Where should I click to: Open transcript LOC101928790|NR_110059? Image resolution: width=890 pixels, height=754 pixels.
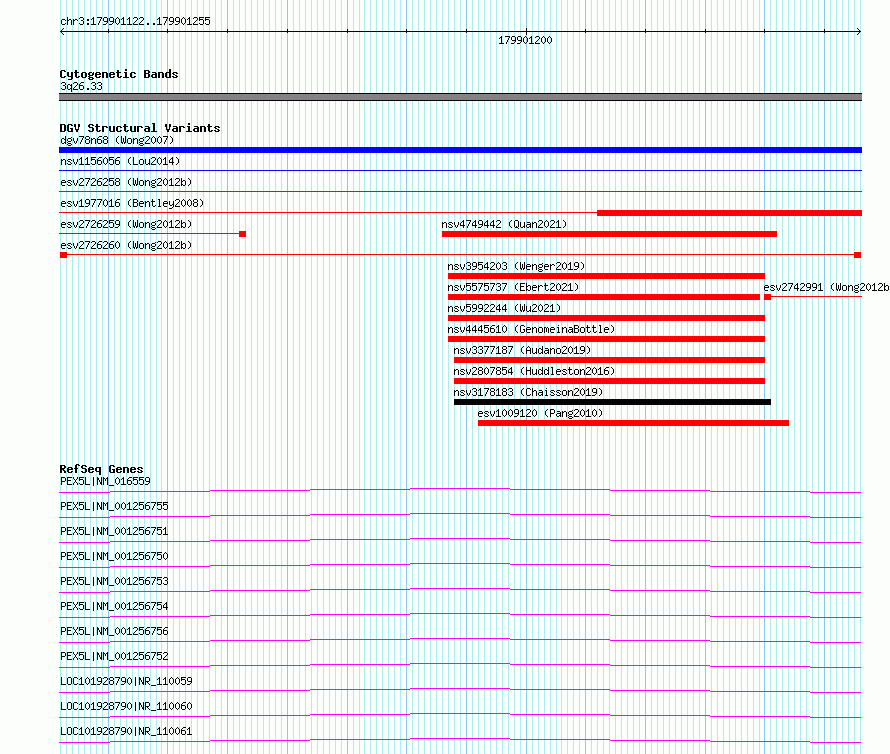pos(126,681)
